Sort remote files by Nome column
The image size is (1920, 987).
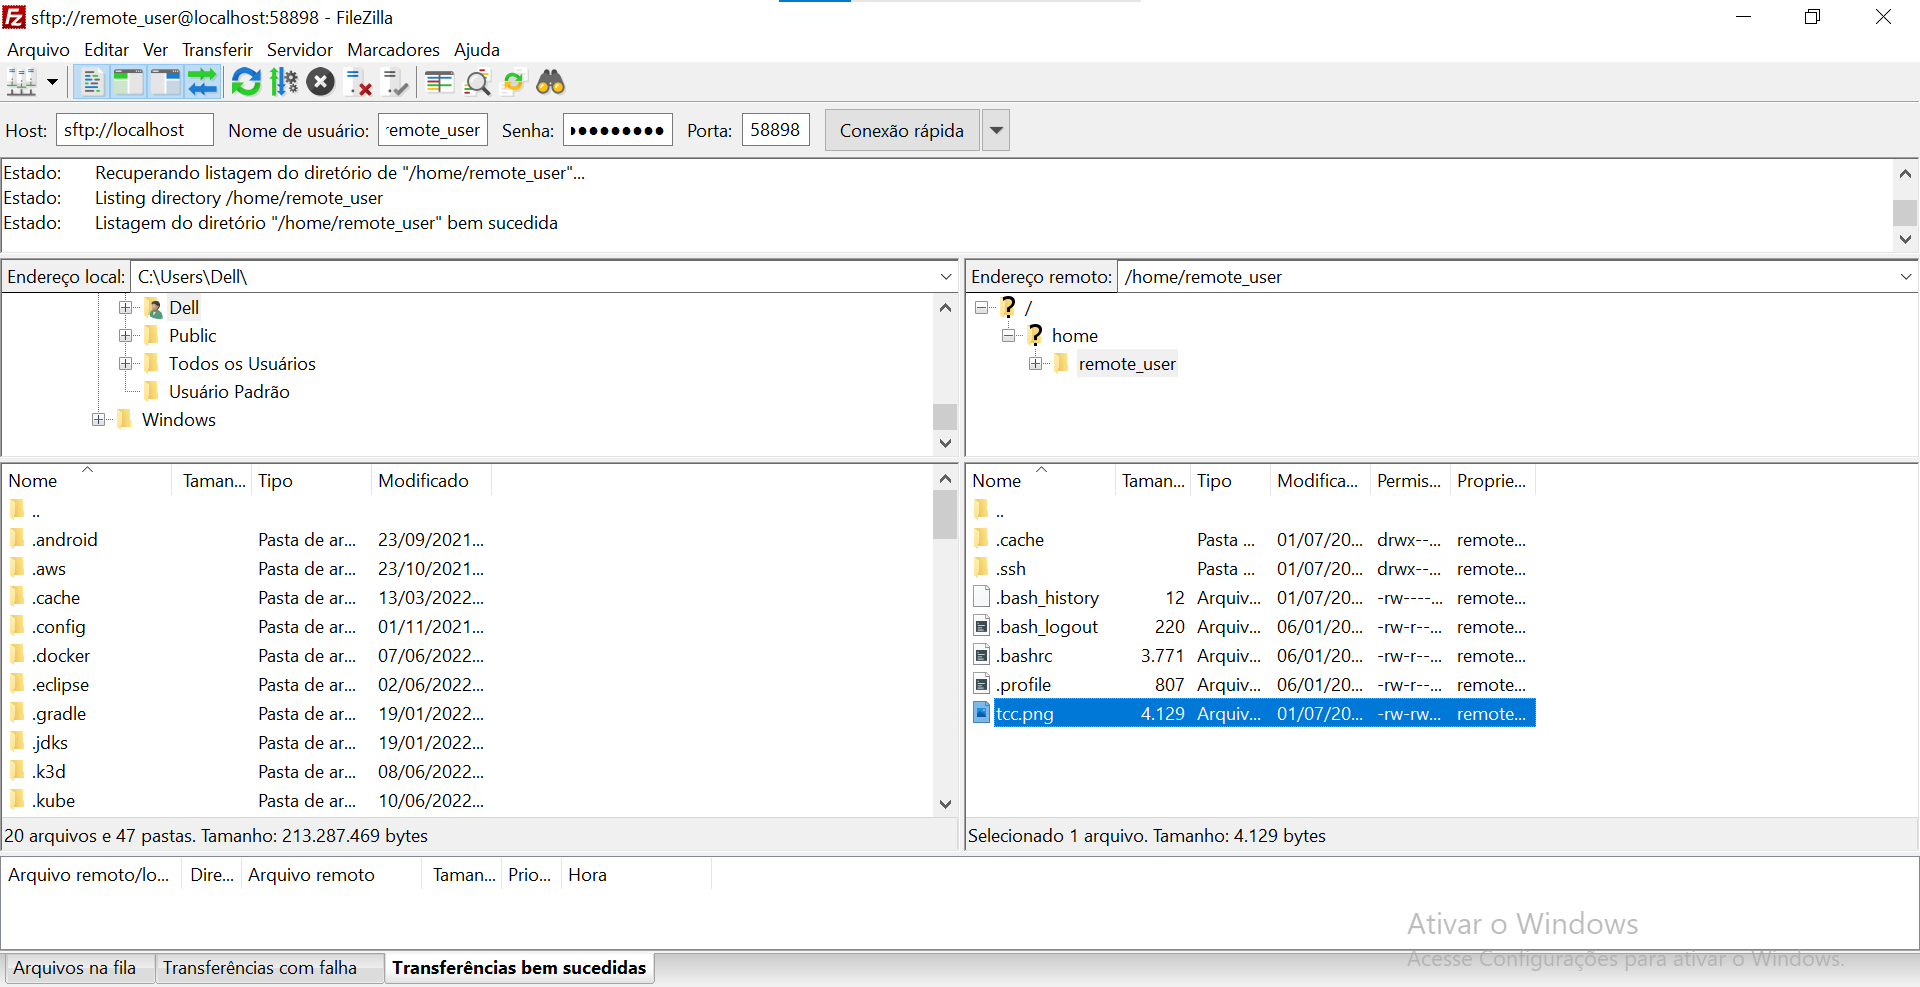1040,481
